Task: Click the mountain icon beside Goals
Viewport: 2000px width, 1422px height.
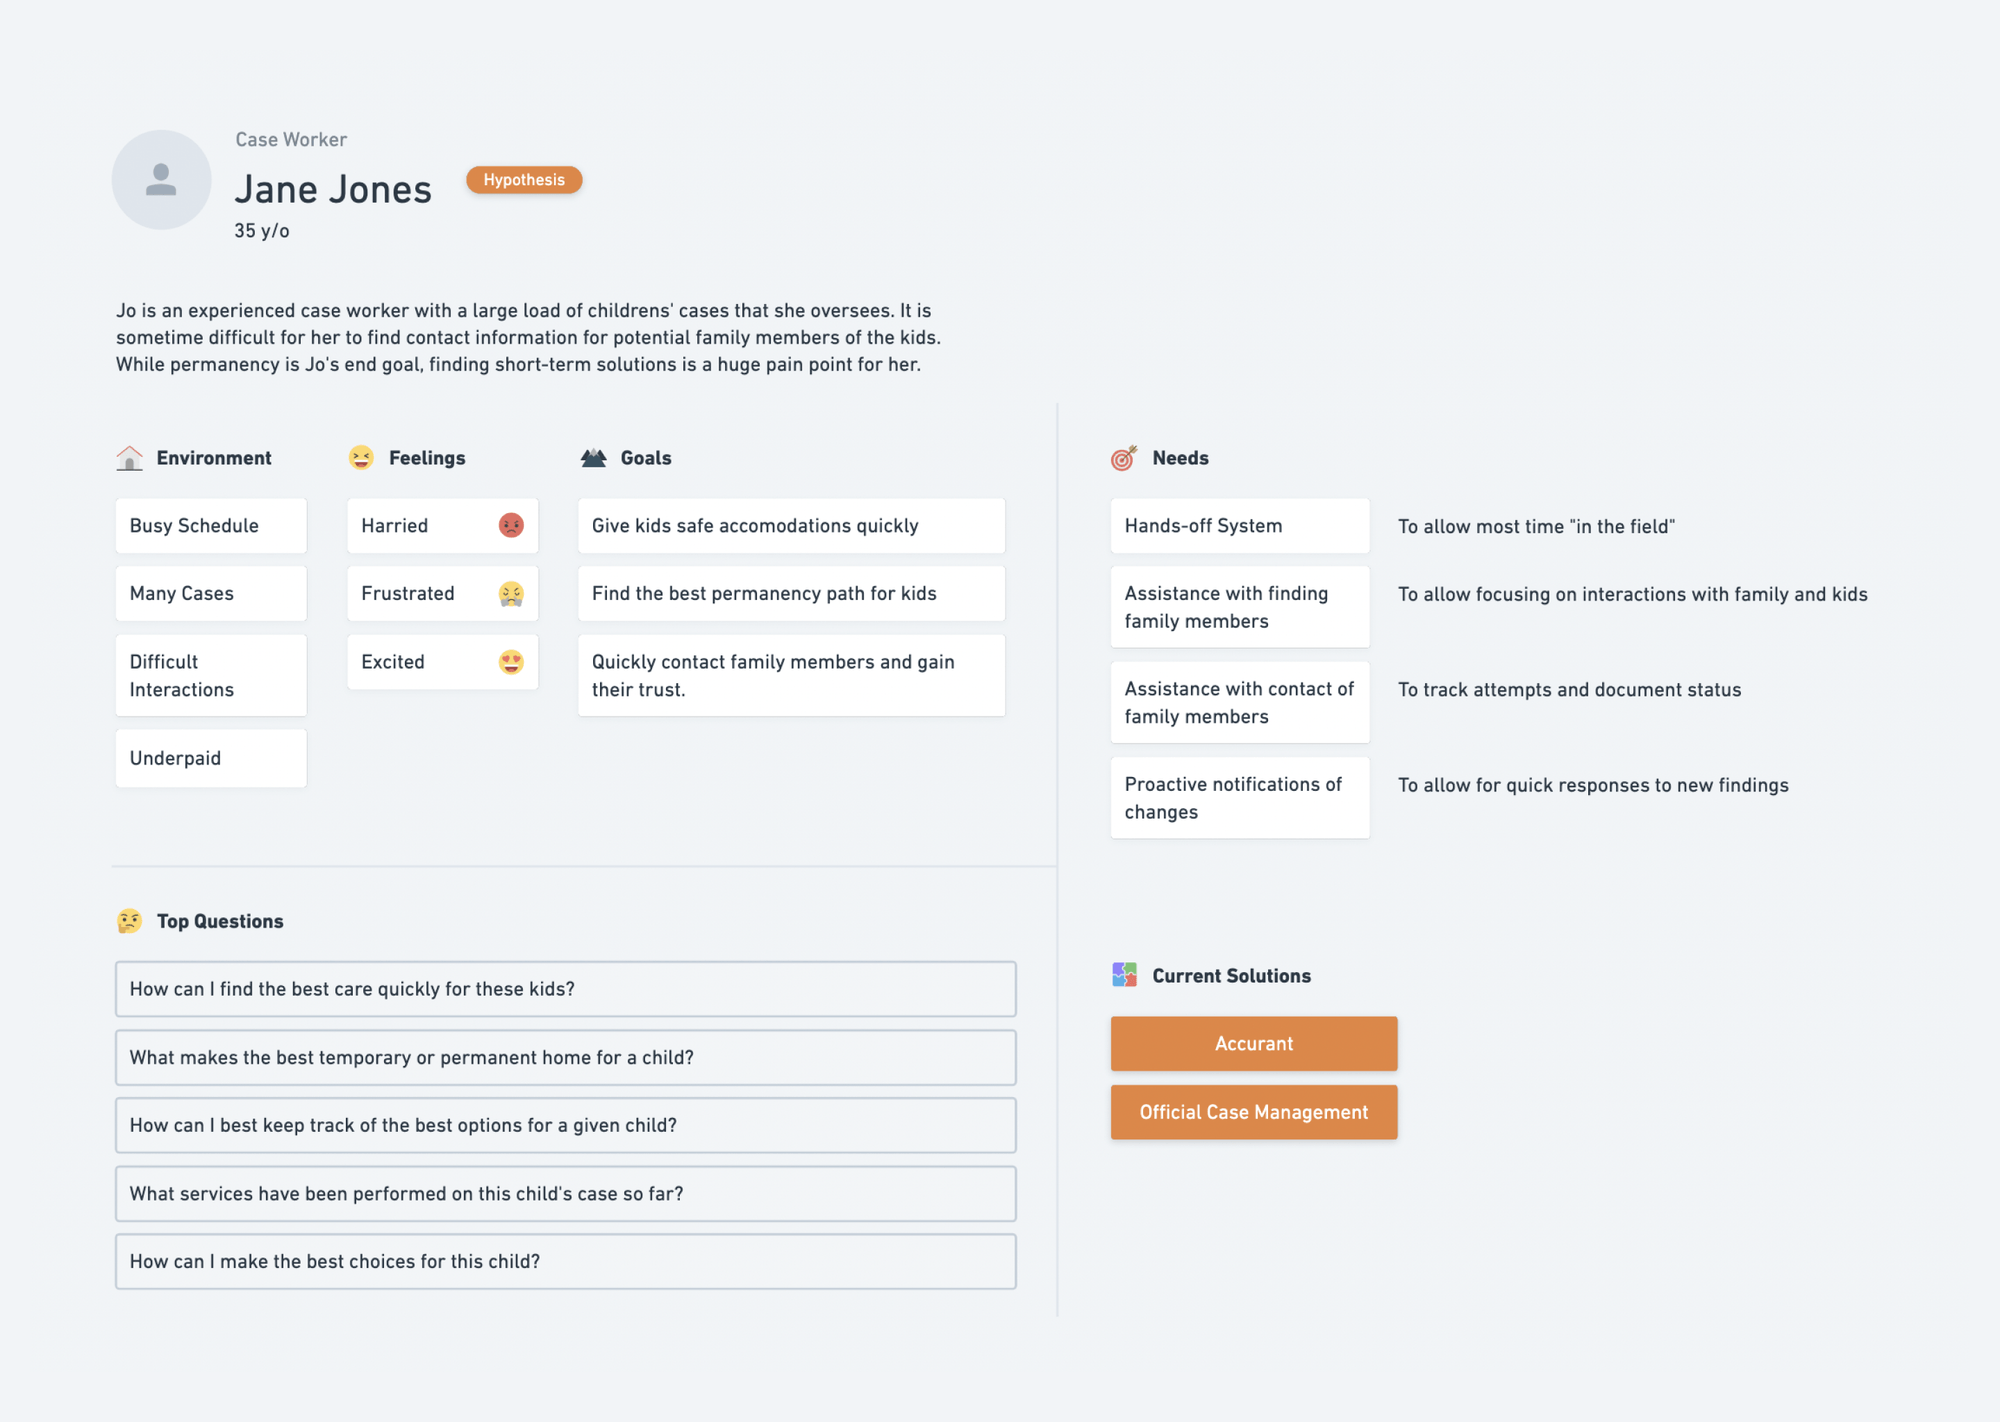Action: point(593,458)
